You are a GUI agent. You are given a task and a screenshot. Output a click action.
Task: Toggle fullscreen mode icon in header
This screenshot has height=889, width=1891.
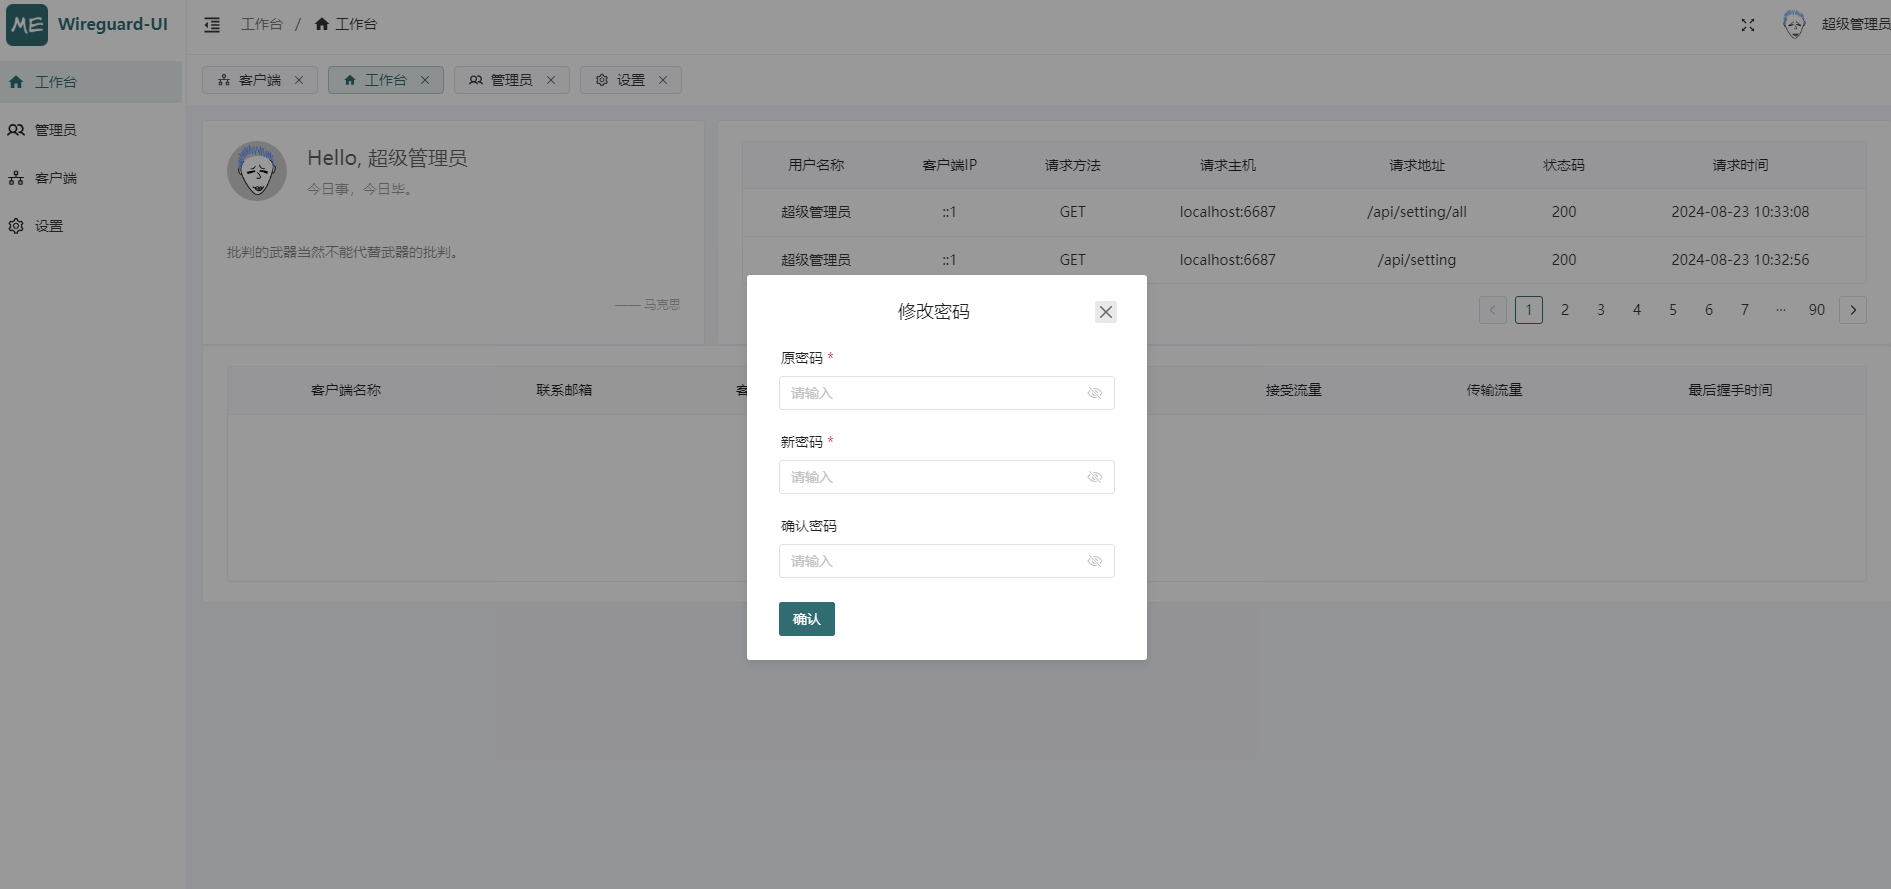(1747, 25)
